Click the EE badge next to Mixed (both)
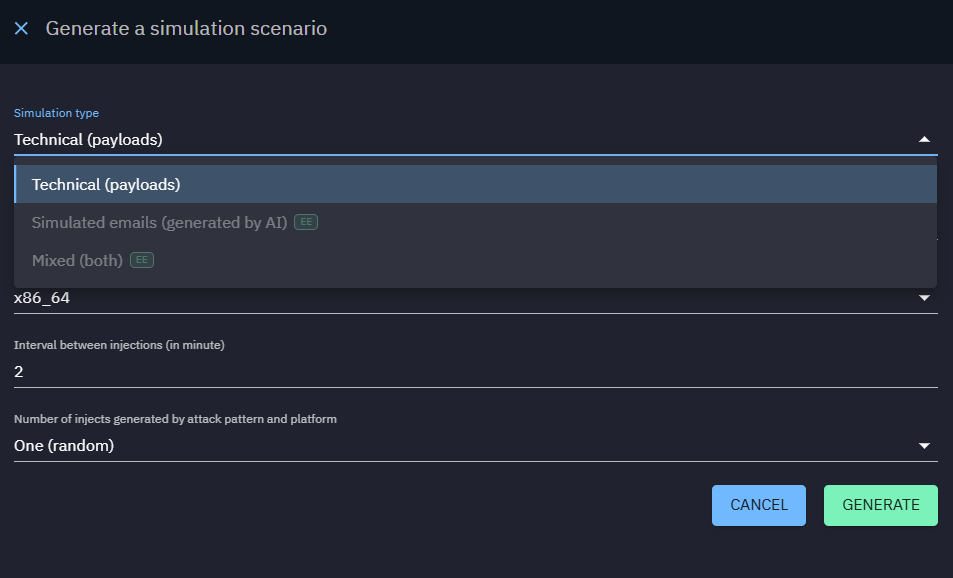This screenshot has width=953, height=578. tap(142, 260)
